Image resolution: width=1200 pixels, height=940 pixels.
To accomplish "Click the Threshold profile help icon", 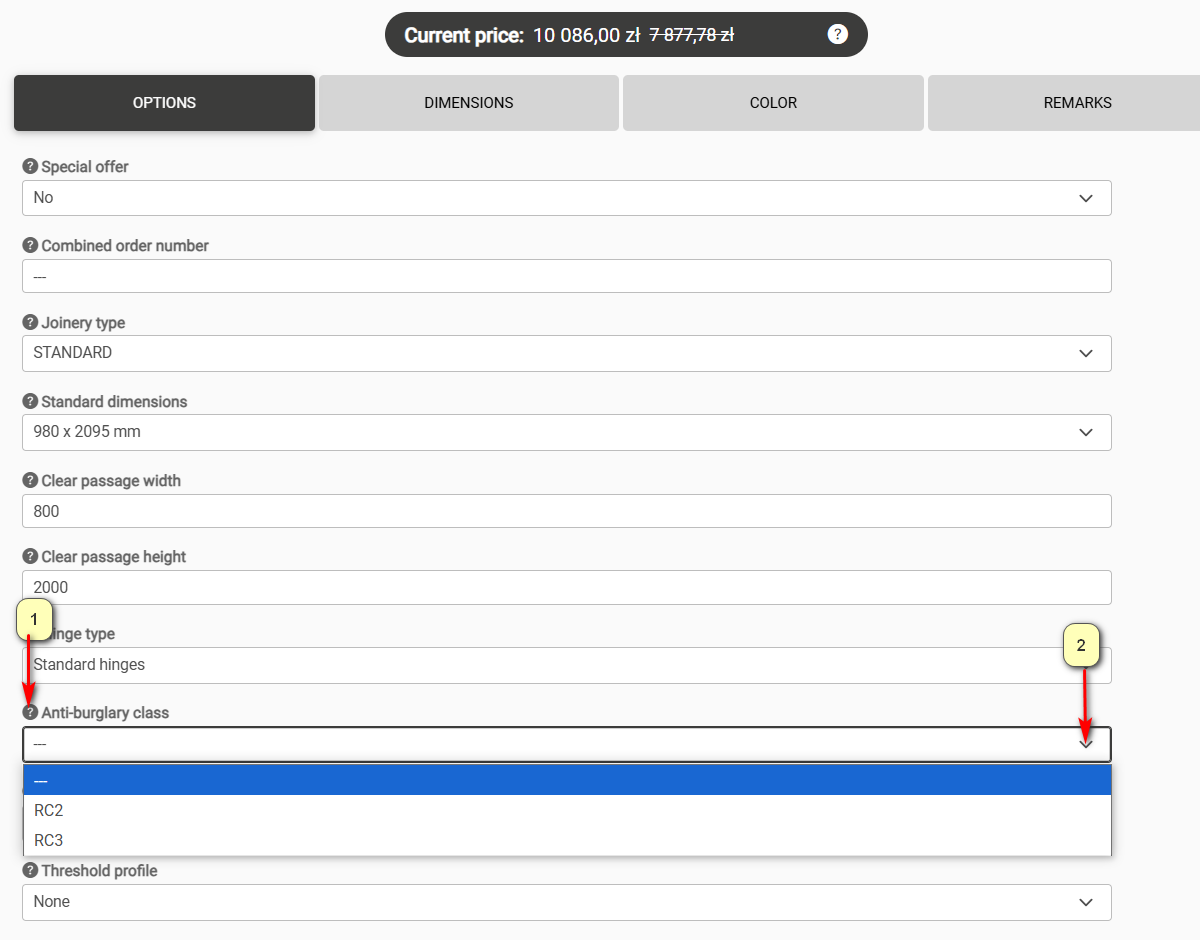I will point(30,871).
